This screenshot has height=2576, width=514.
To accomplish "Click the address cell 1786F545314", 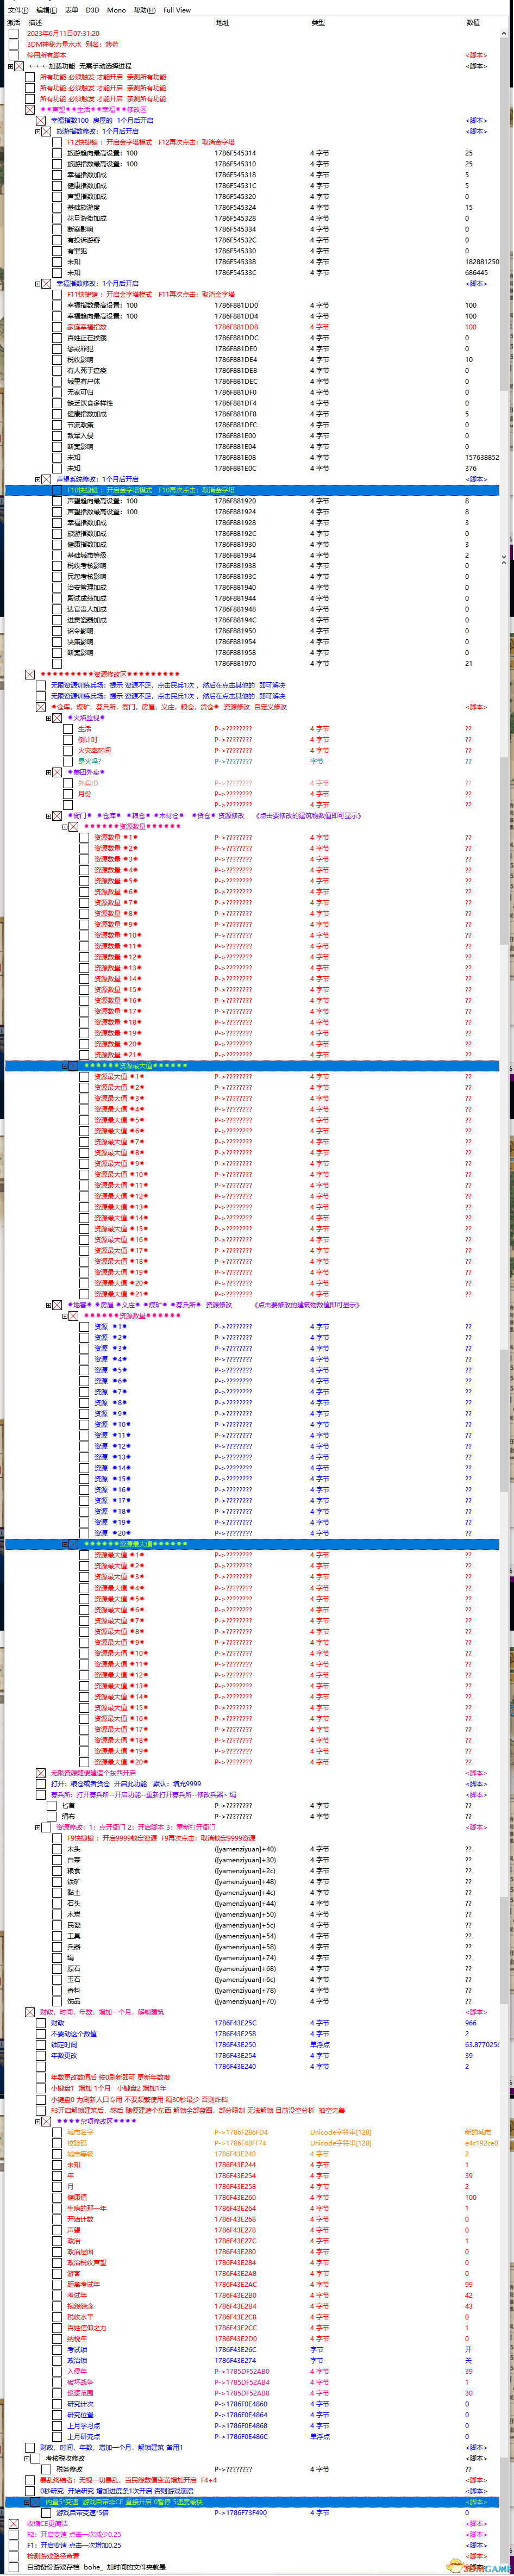I will click(235, 154).
